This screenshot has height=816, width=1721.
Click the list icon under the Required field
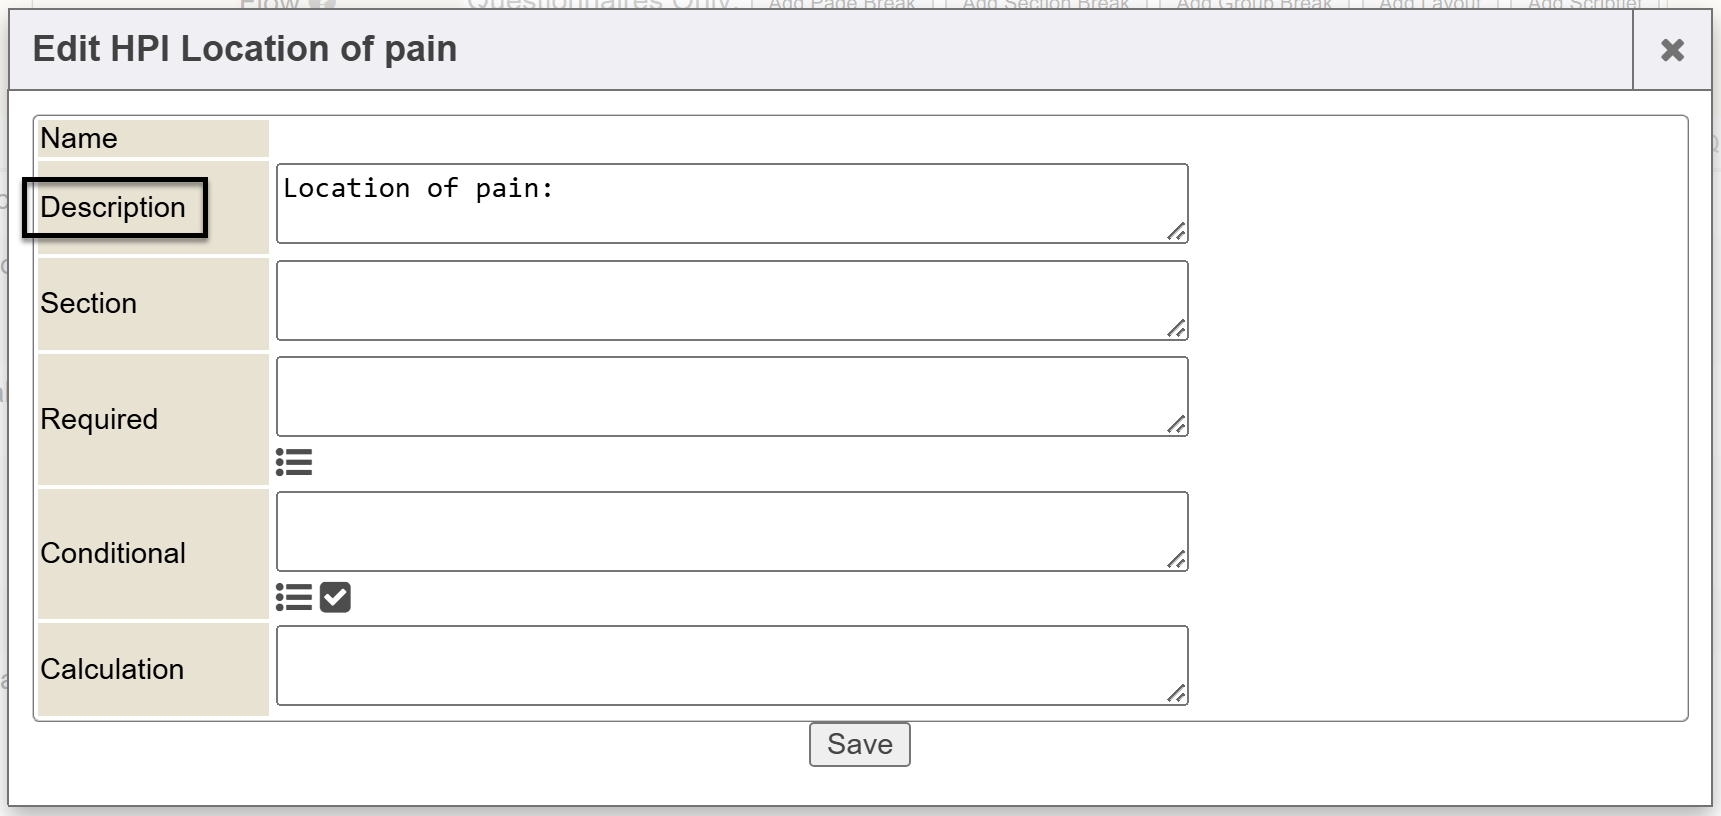tap(294, 462)
